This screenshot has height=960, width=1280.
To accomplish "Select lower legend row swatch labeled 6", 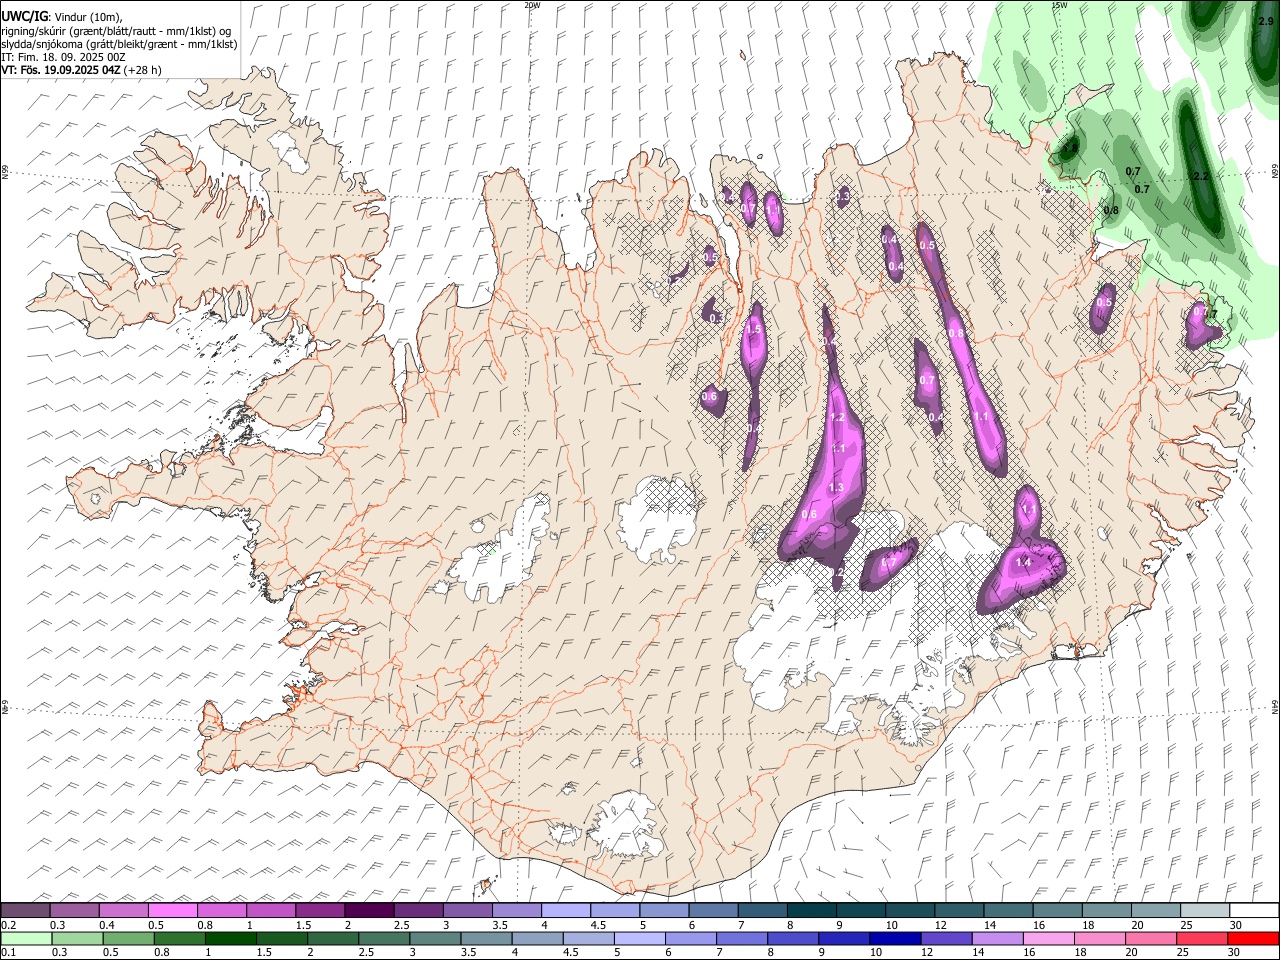I will 691,938.
